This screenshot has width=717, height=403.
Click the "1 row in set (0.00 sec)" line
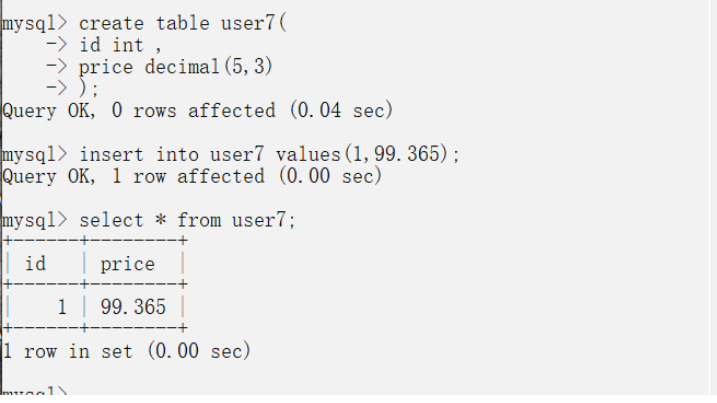pyautogui.click(x=126, y=351)
